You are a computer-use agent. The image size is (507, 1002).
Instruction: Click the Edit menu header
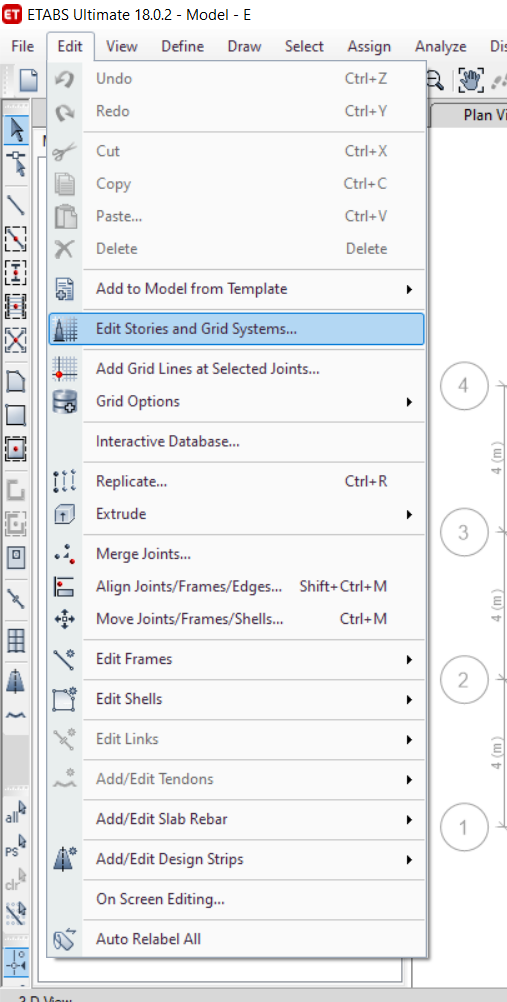pos(70,47)
